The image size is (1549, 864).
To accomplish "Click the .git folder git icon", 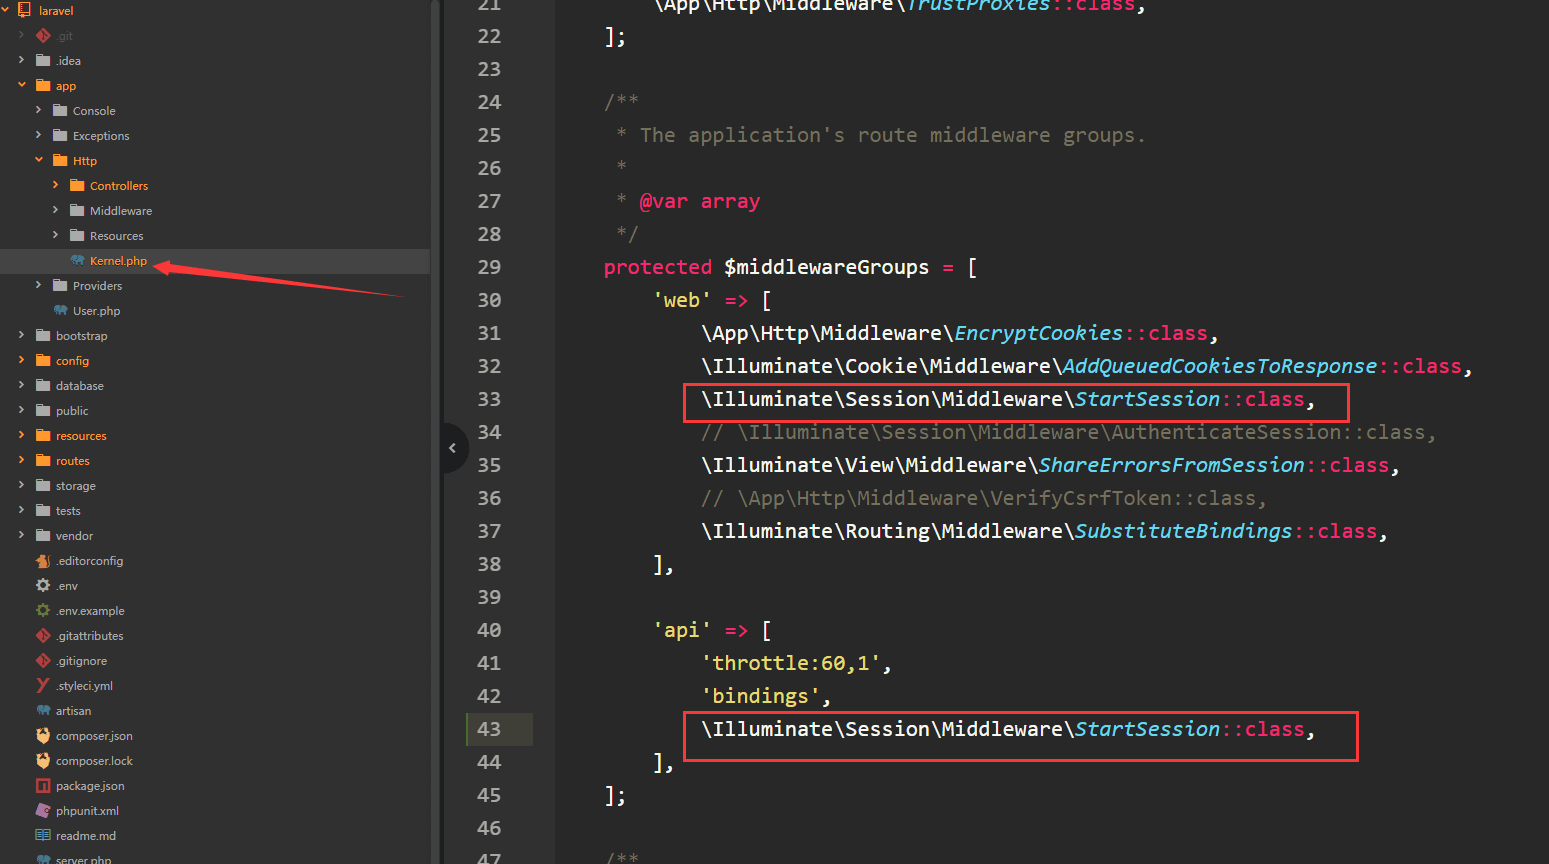I will point(43,35).
